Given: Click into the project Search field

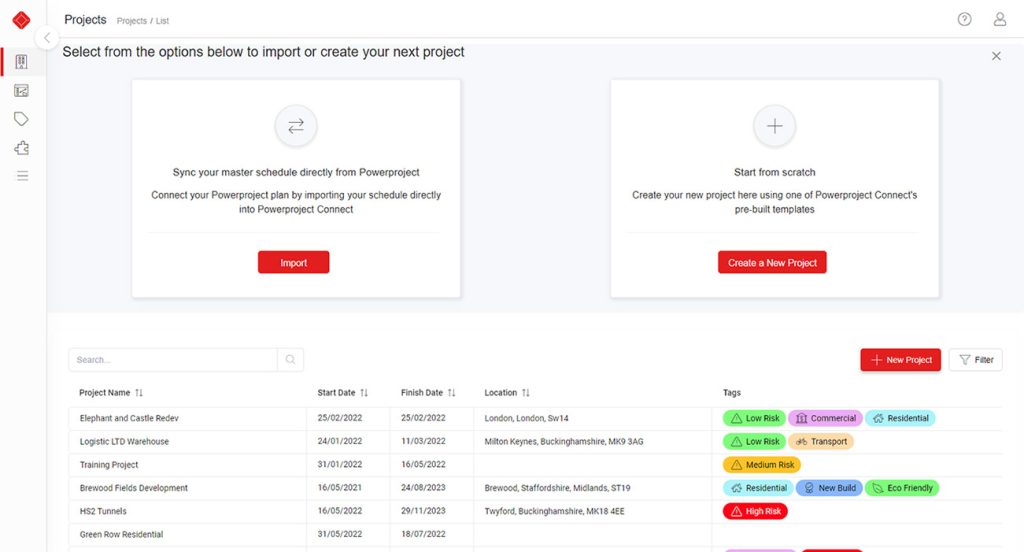Looking at the screenshot, I should 172,360.
